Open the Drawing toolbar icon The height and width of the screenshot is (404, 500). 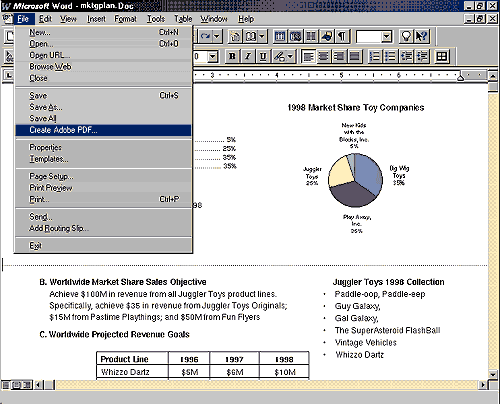[x=327, y=36]
